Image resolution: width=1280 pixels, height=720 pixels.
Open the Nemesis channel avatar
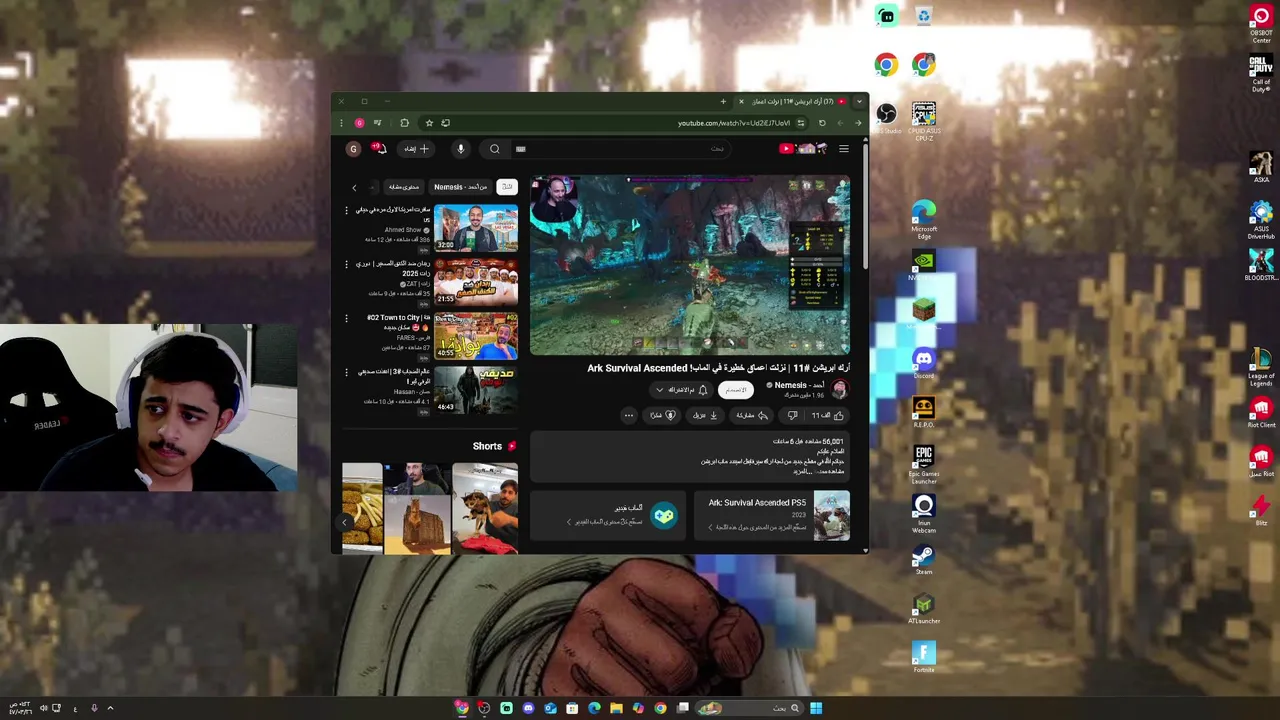[840, 389]
